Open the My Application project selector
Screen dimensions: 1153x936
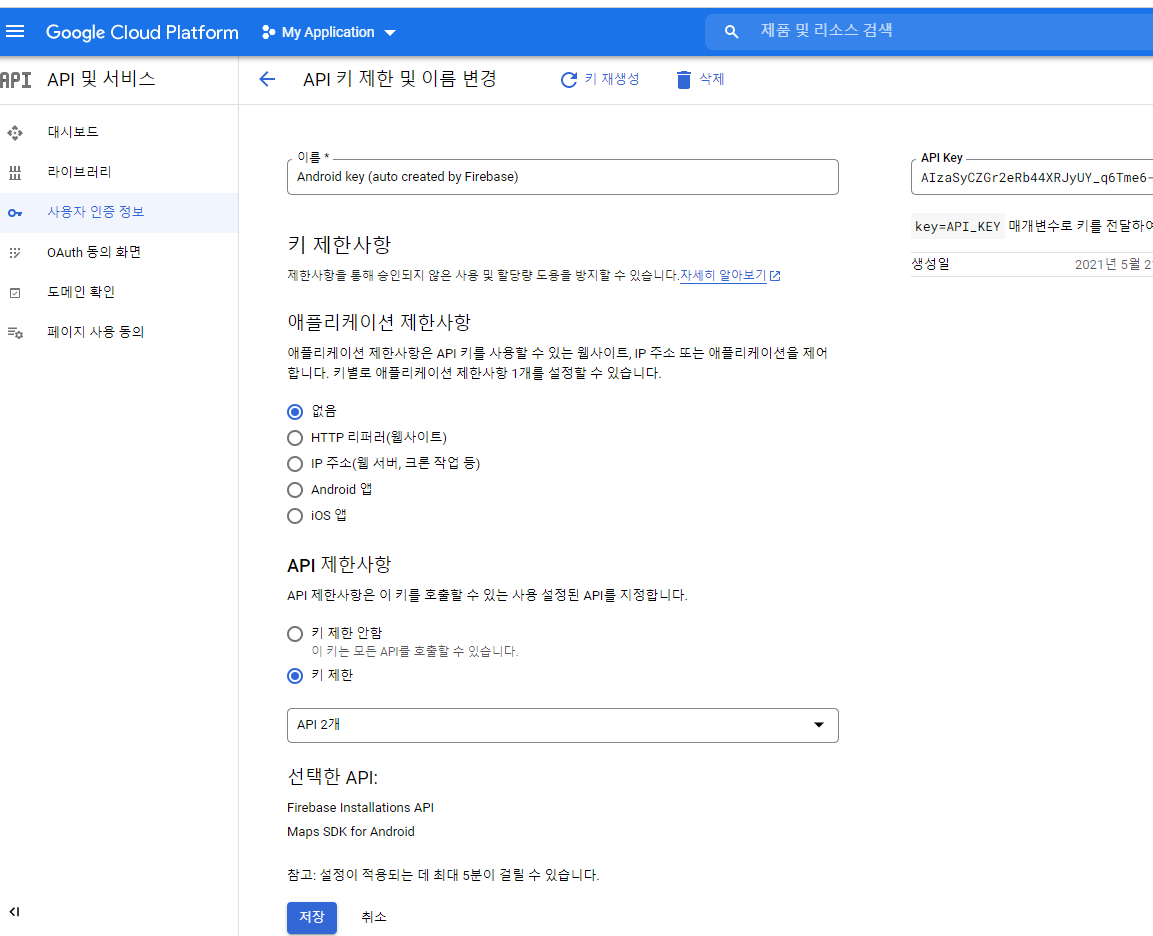[x=329, y=32]
